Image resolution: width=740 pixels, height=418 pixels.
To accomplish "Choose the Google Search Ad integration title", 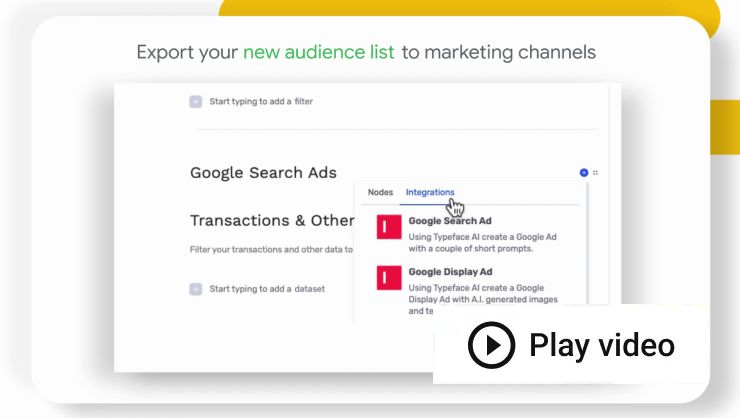I will pos(450,221).
